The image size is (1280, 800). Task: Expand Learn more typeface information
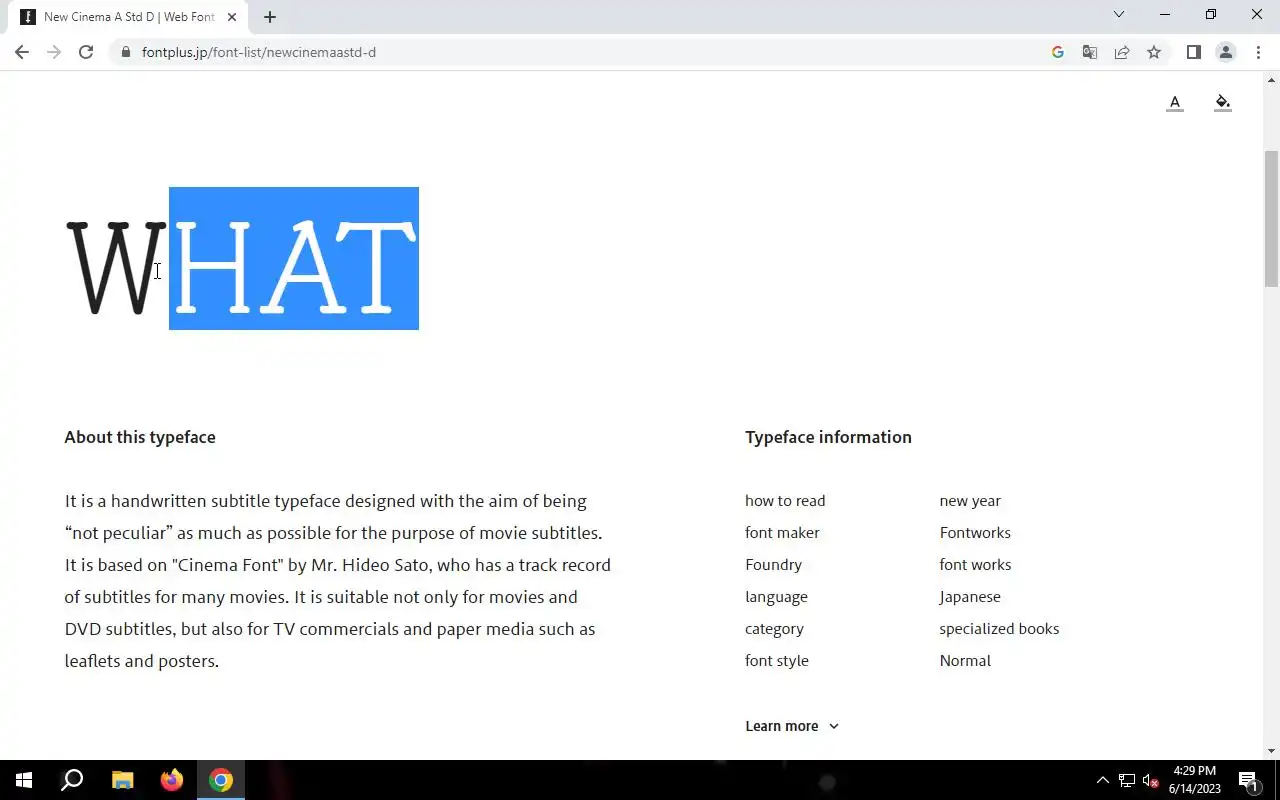[792, 726]
